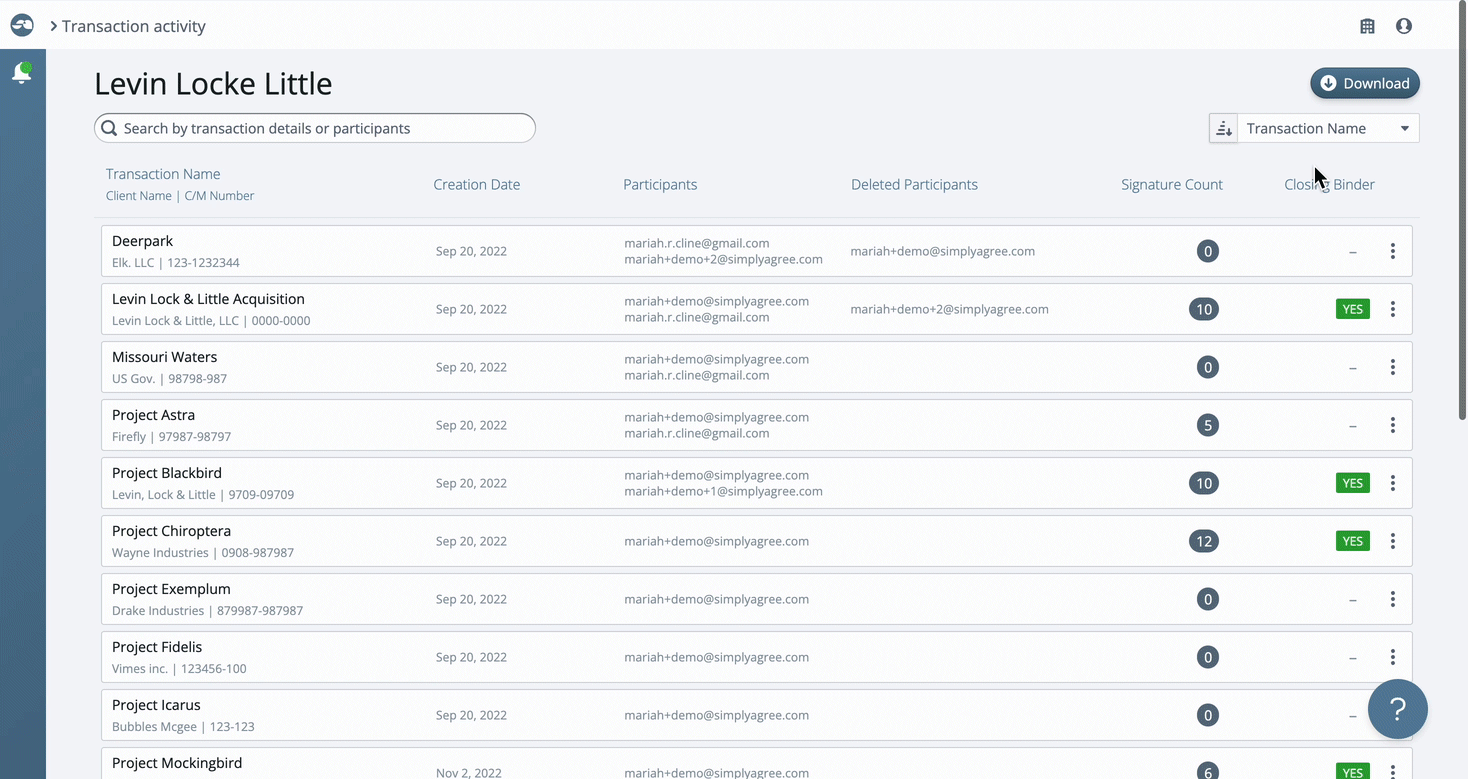Click the Project Fidelis signature count badge

[1207, 657]
